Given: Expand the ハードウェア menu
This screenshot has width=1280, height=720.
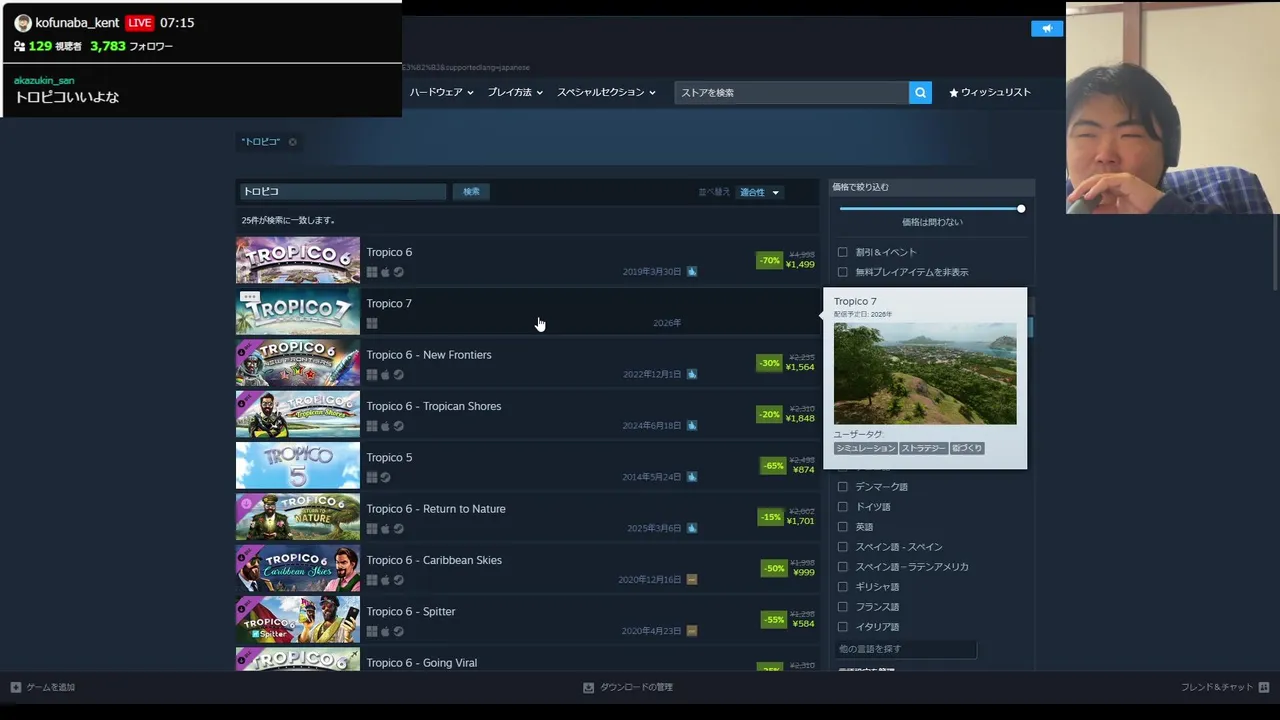Looking at the screenshot, I should tap(441, 92).
